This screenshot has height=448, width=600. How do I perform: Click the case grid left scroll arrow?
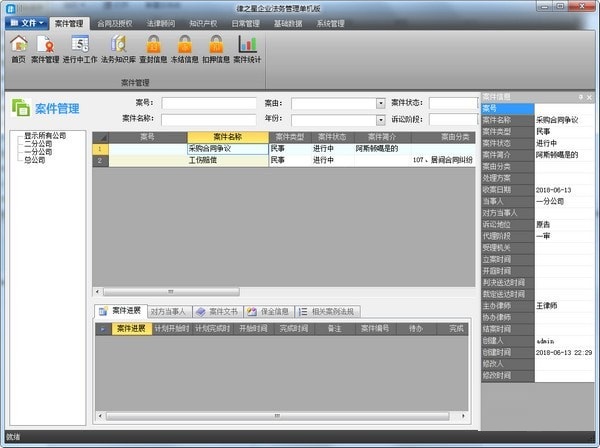pyautogui.click(x=98, y=292)
